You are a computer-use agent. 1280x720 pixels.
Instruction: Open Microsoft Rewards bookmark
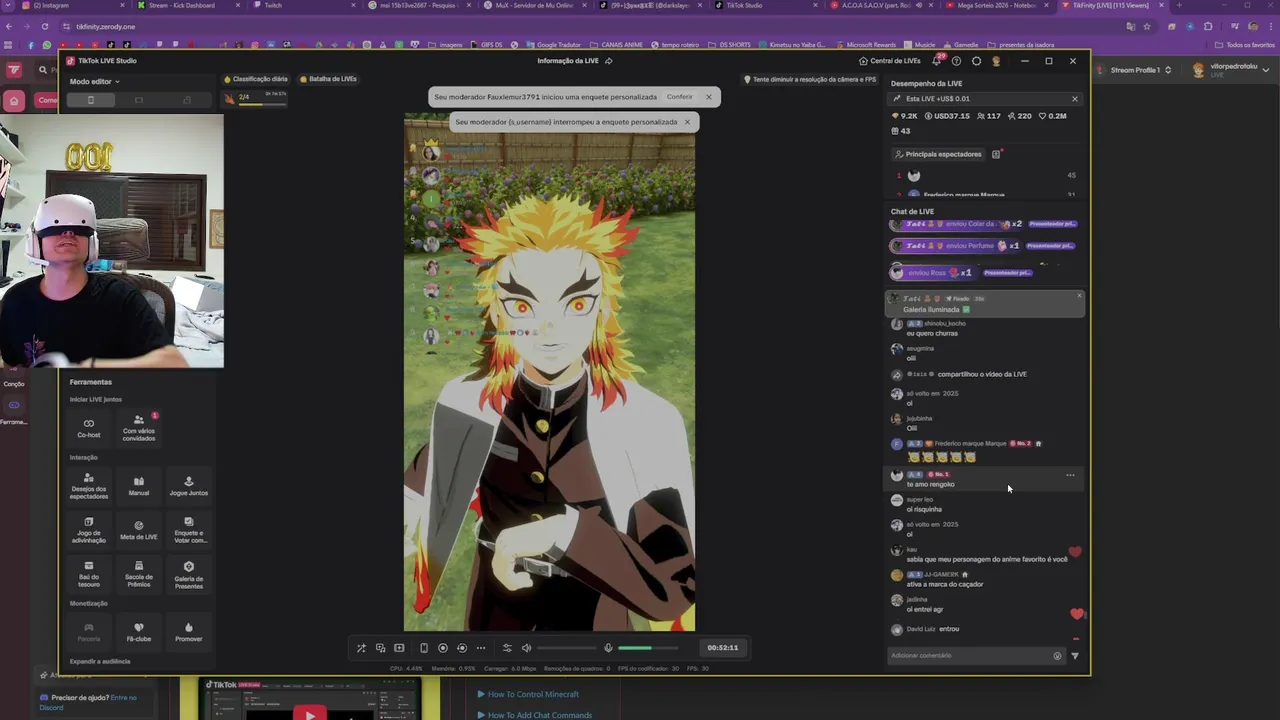866,45
